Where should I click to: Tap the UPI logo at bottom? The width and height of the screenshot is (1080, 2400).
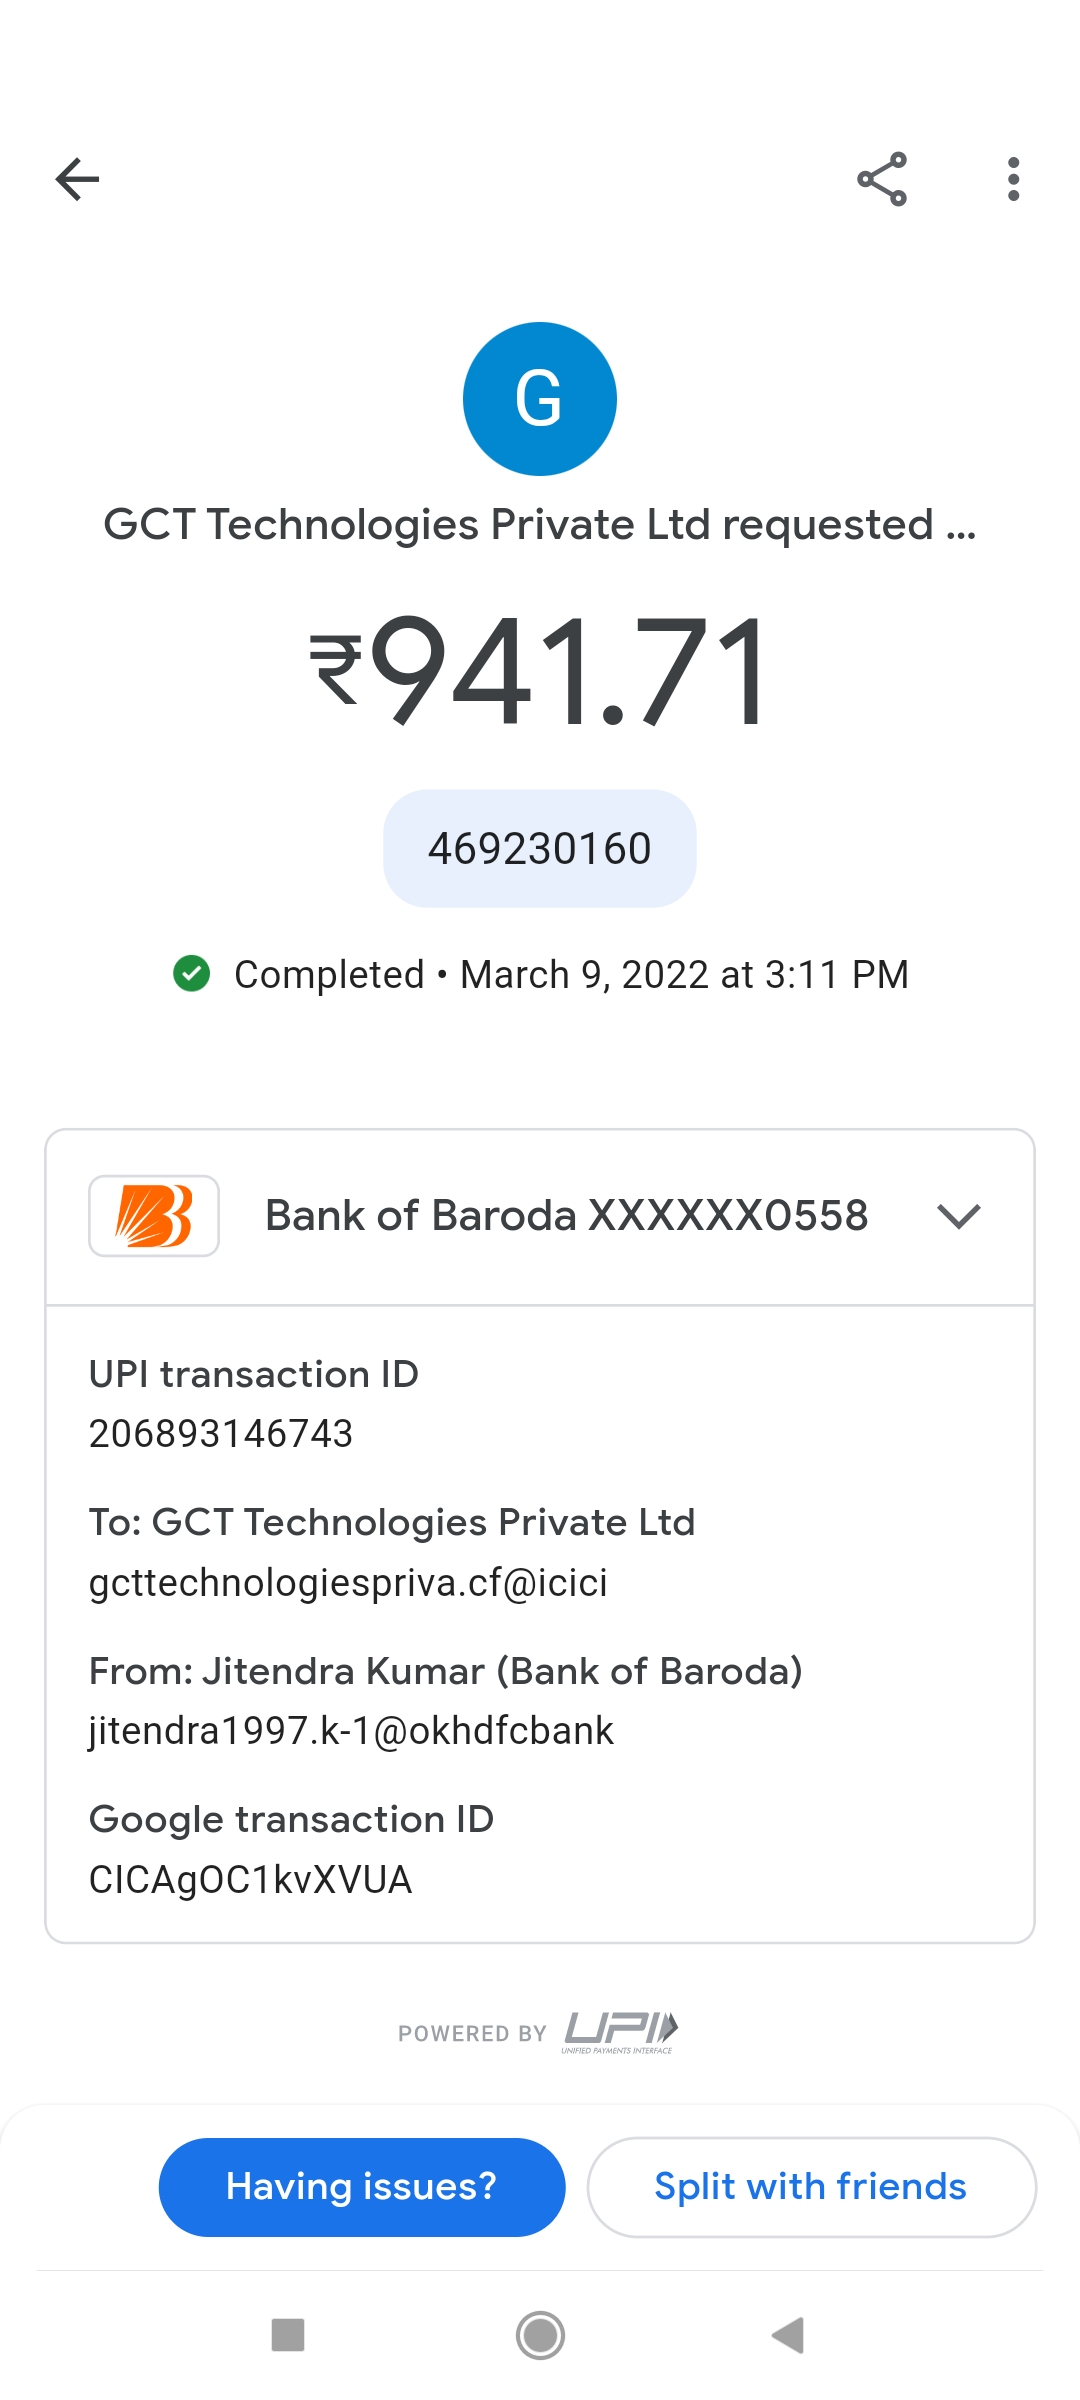(621, 2031)
